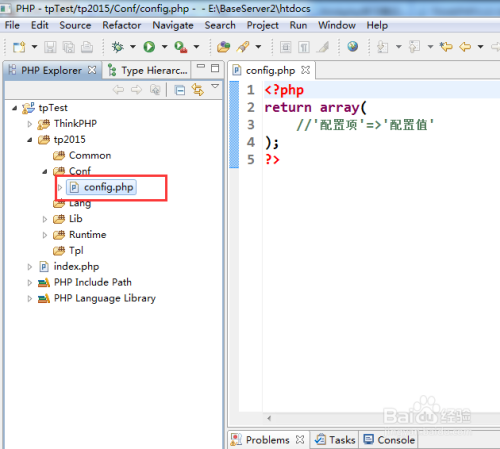
Task: Open the Run button dropdown arrow
Action: (x=164, y=47)
